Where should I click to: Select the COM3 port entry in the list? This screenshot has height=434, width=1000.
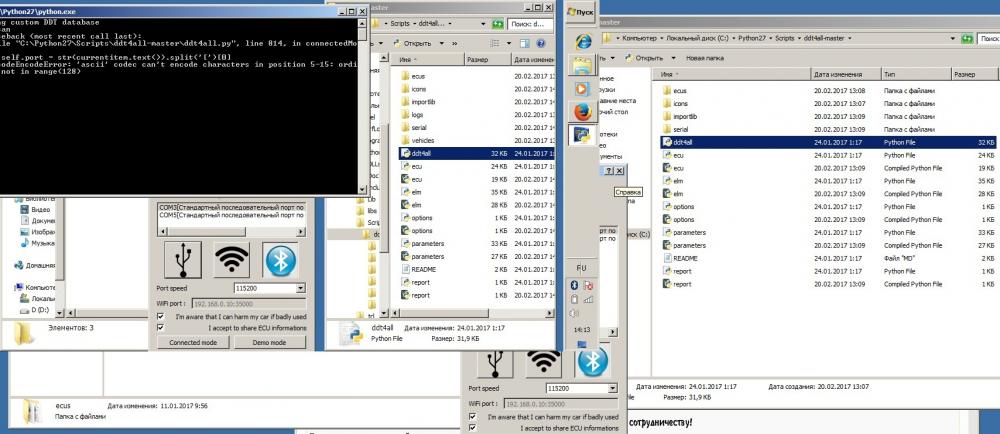(232, 207)
